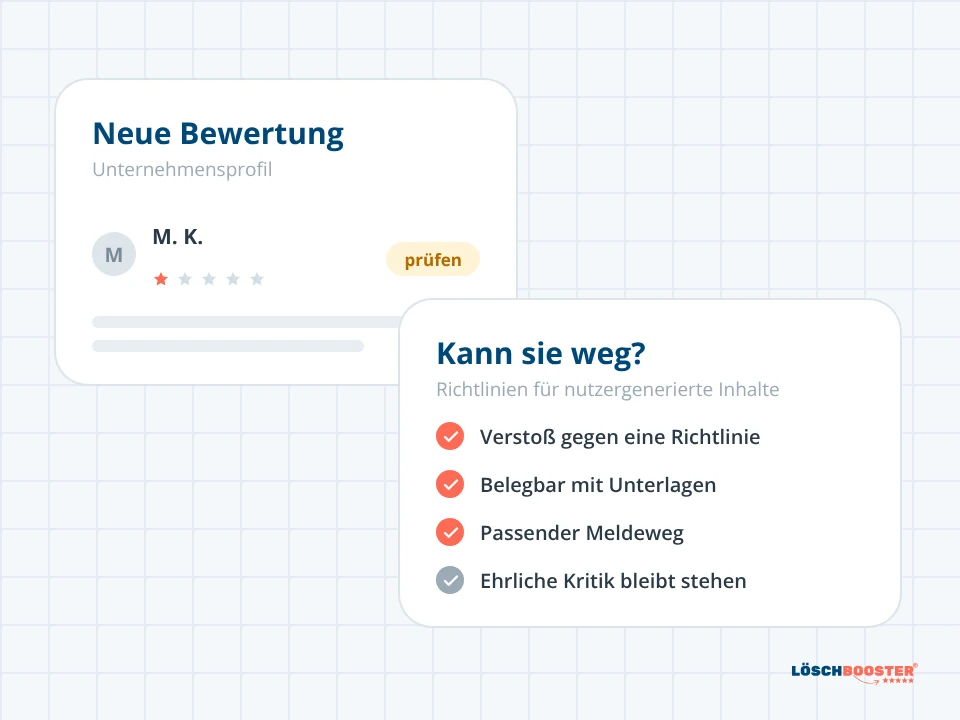Click the text 'Passender Meldeweg'

tap(582, 533)
